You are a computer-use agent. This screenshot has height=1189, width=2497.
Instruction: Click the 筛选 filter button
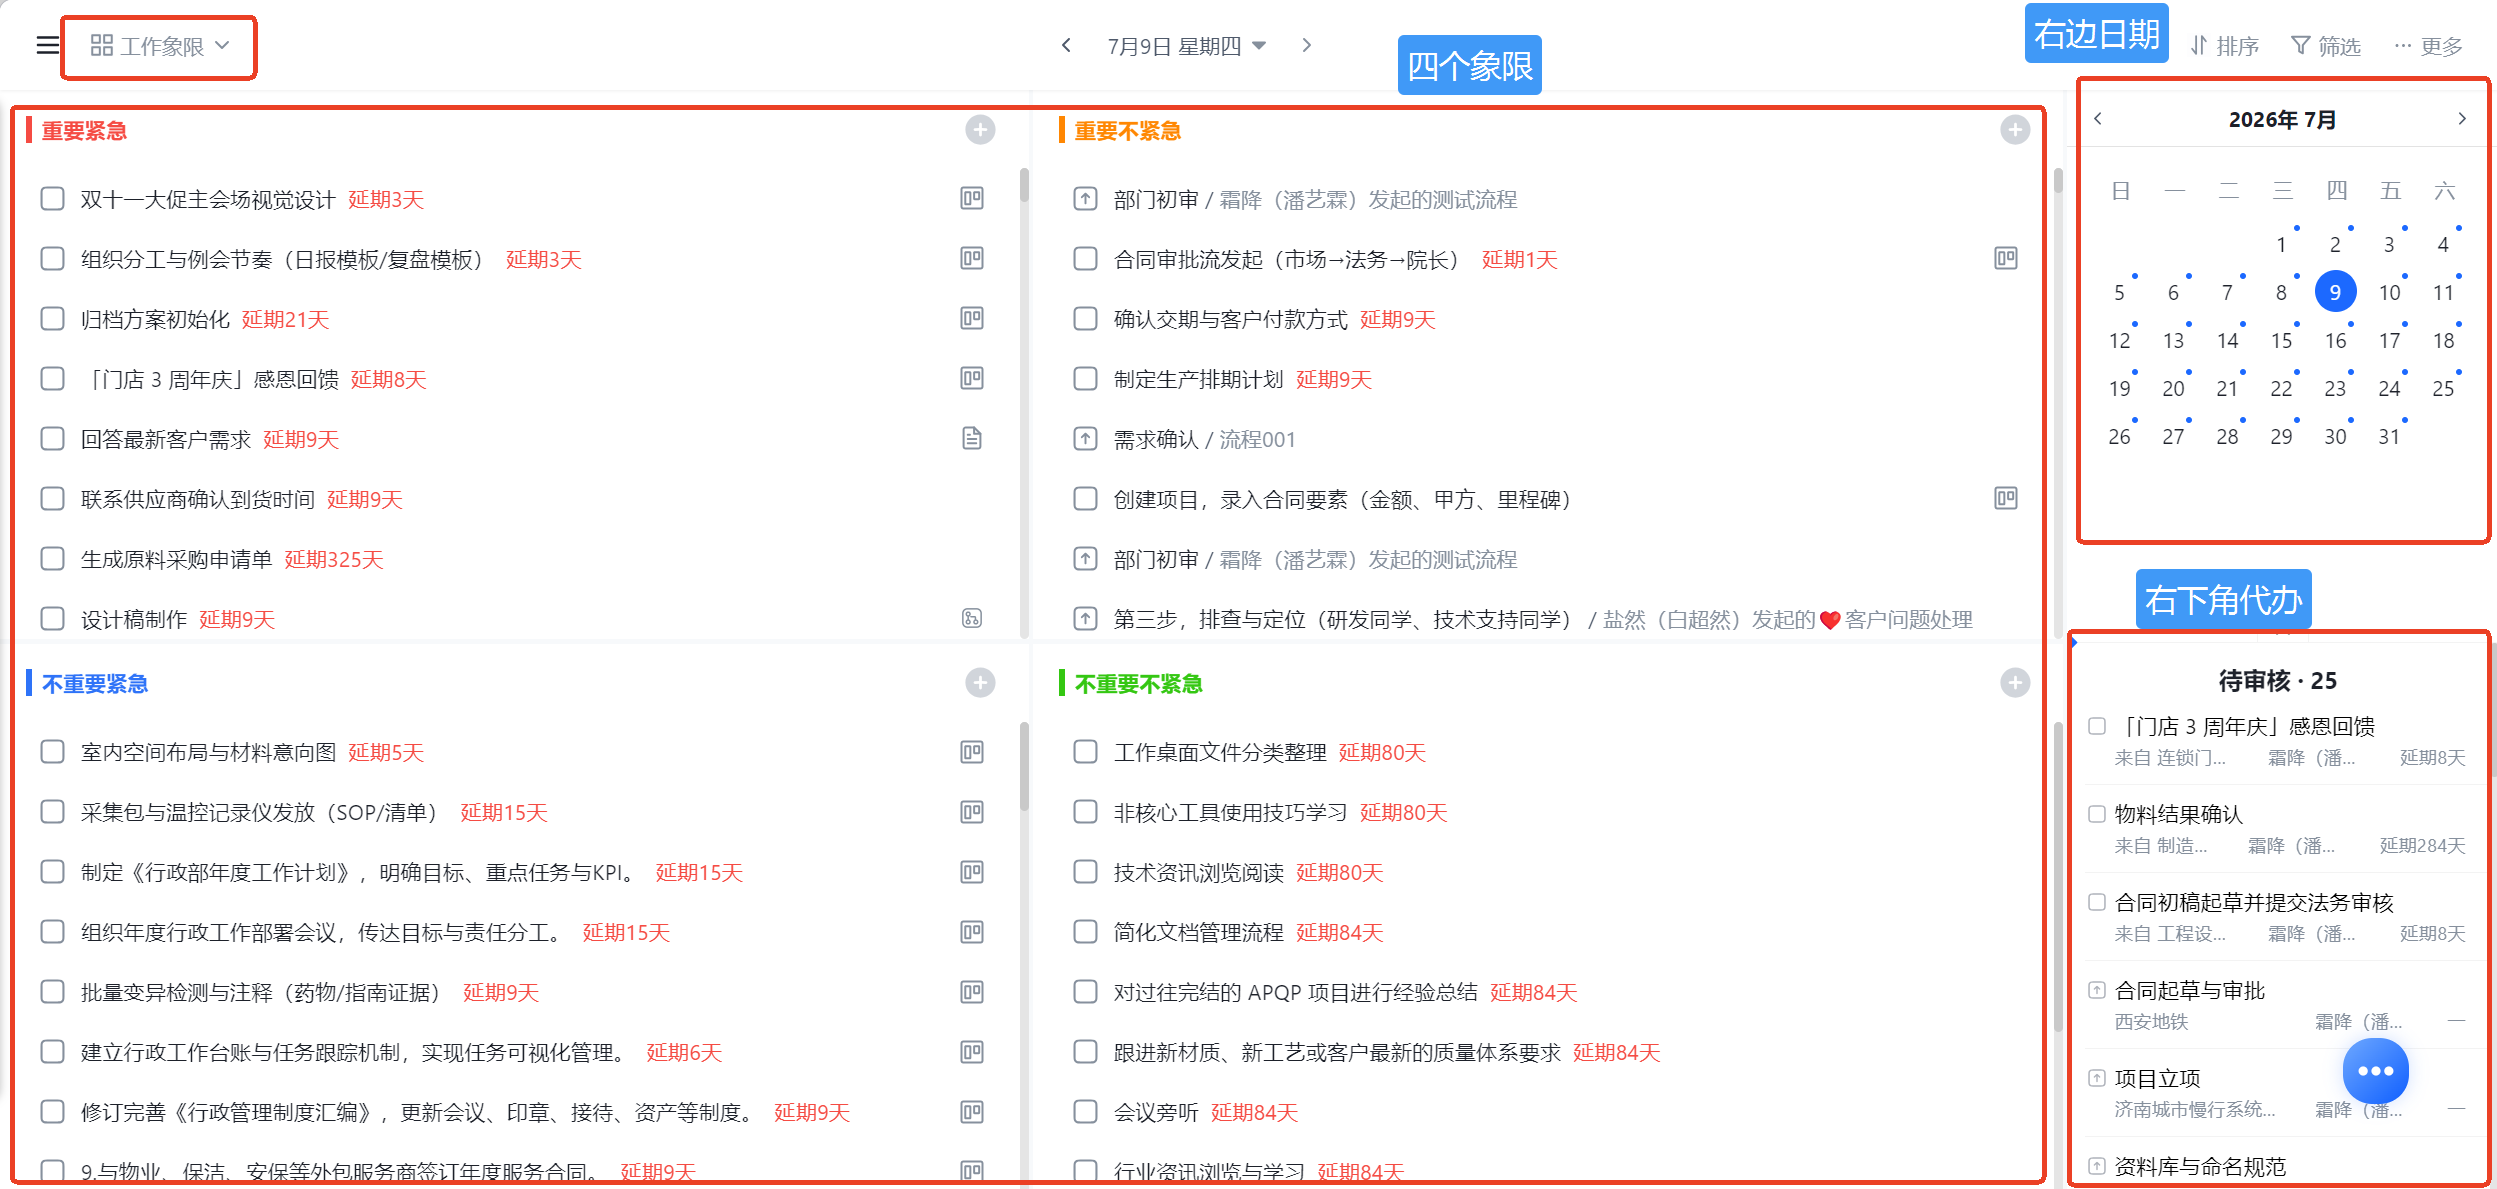(2326, 46)
